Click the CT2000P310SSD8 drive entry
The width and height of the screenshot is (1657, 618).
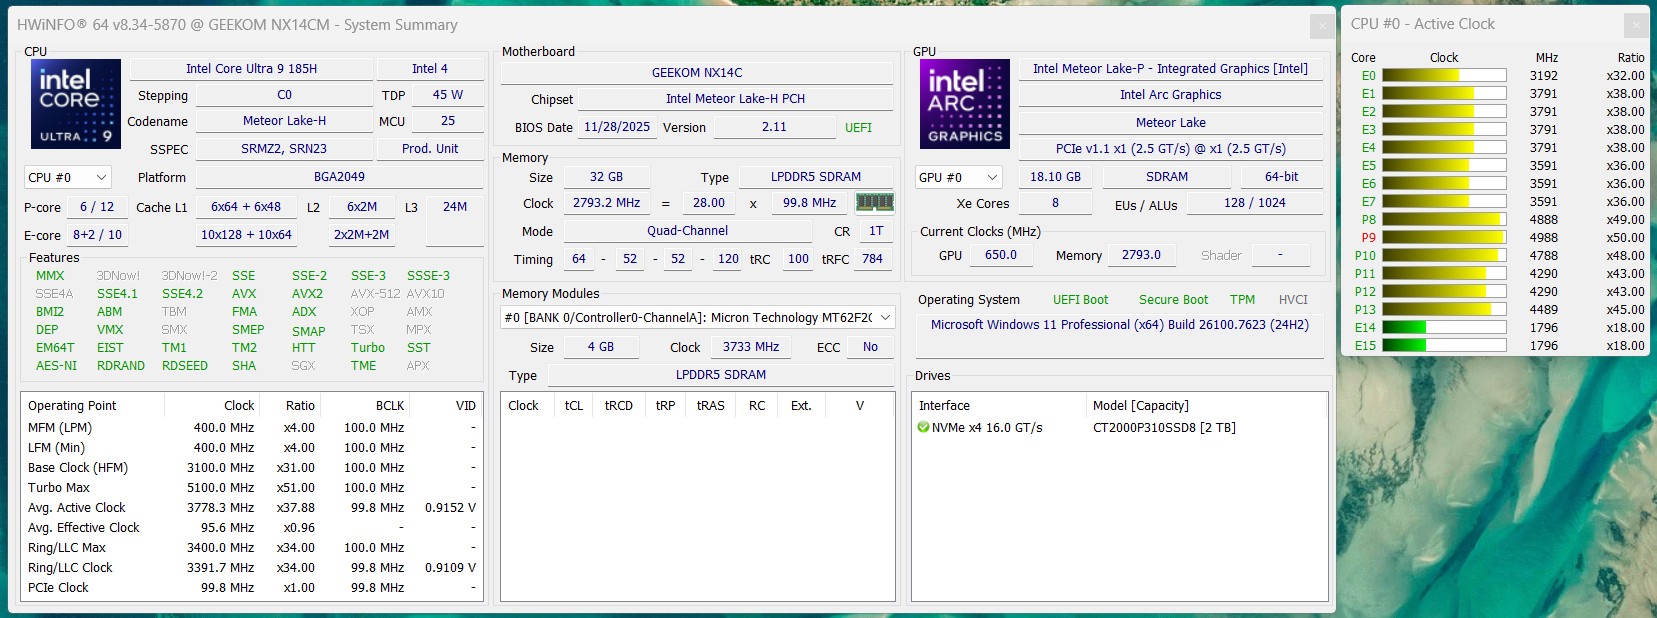(1164, 428)
